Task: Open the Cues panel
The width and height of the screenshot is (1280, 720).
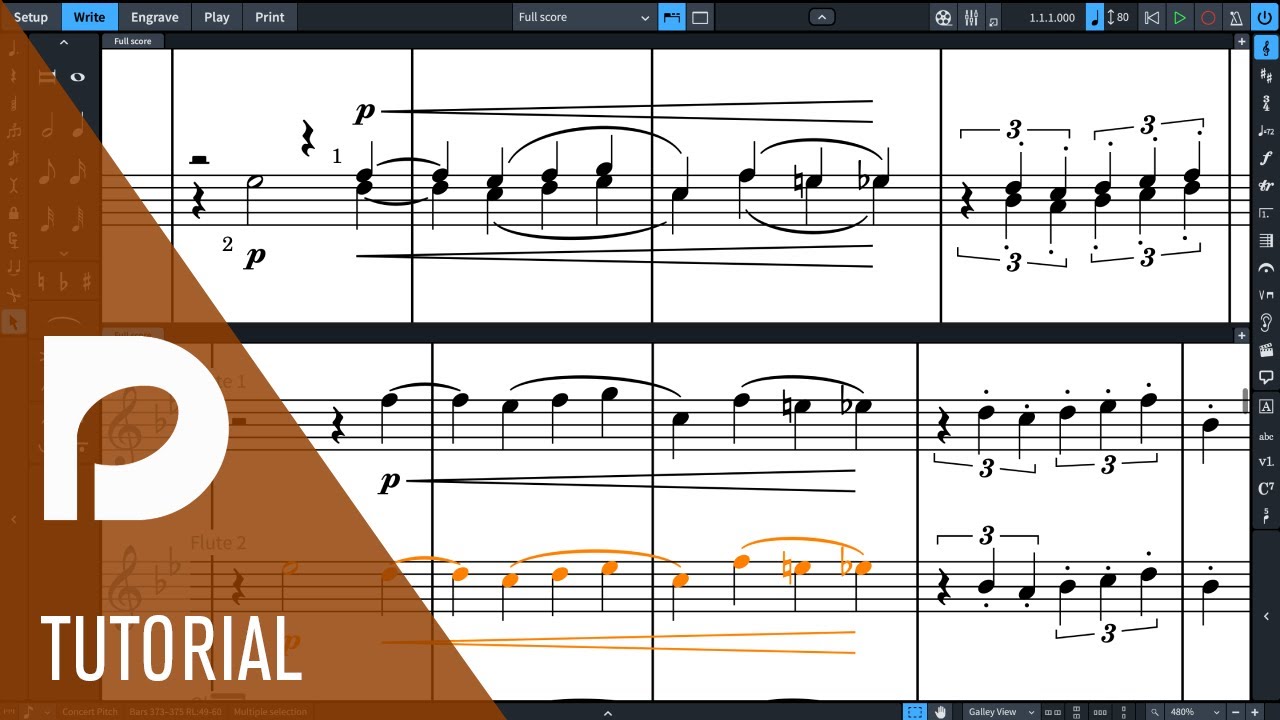Action: click(1266, 322)
